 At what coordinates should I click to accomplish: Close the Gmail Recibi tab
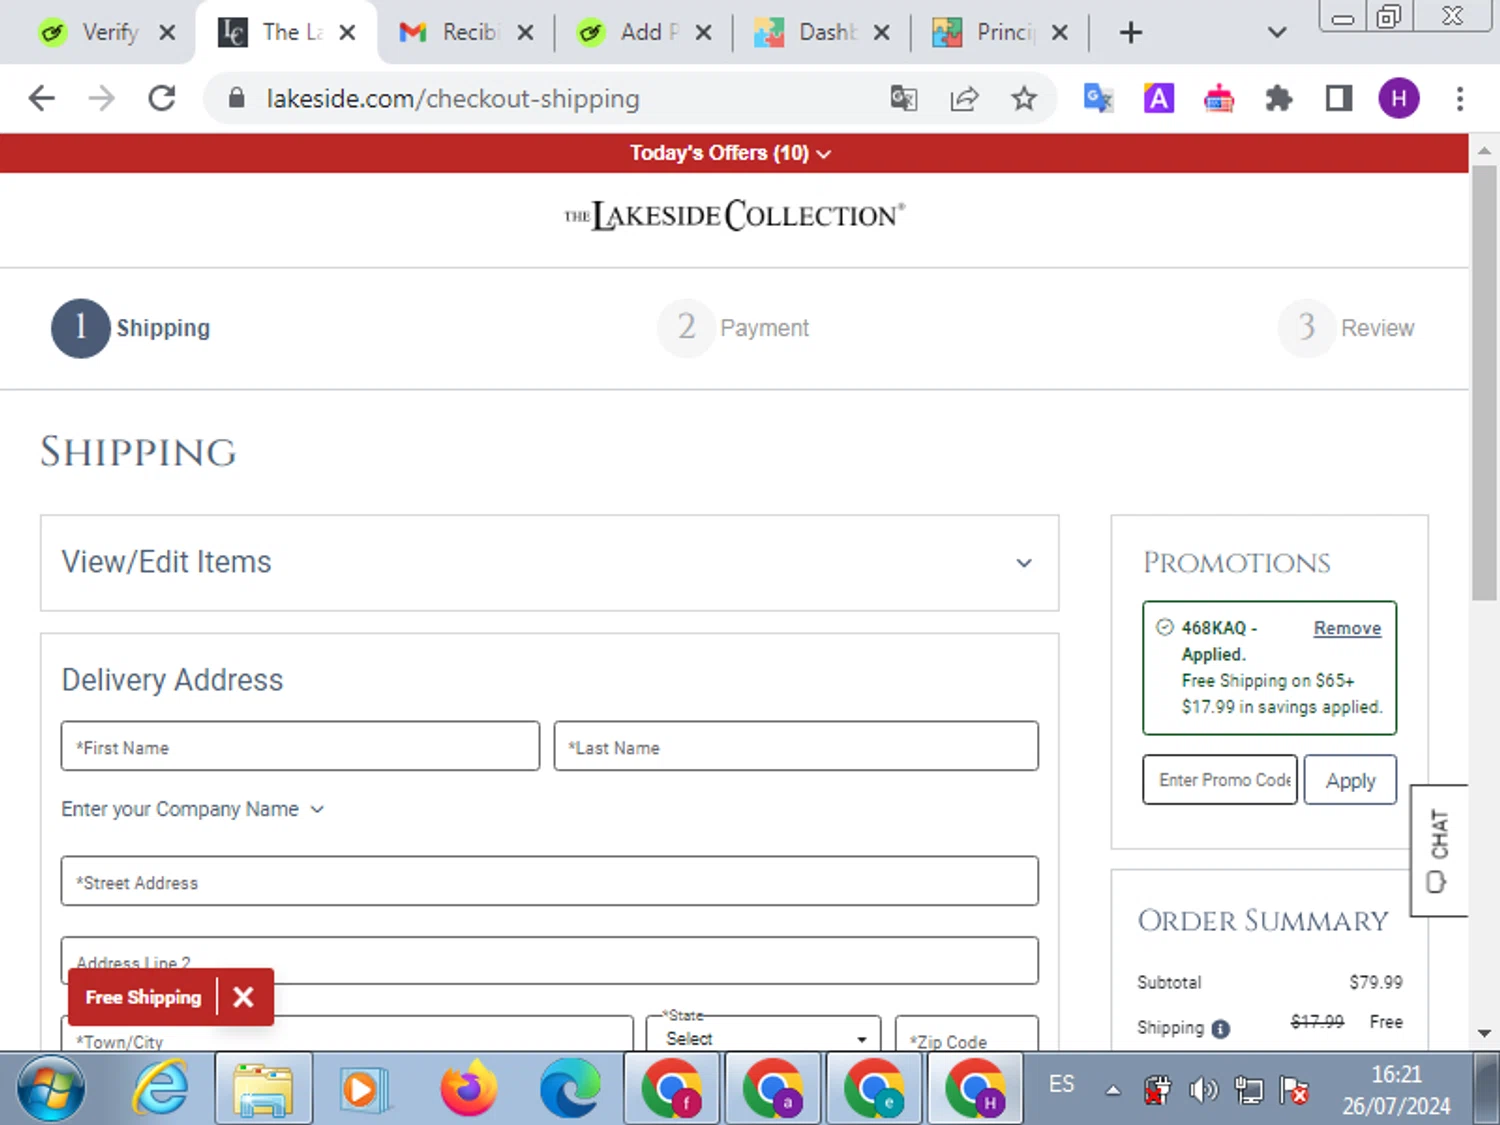point(525,33)
